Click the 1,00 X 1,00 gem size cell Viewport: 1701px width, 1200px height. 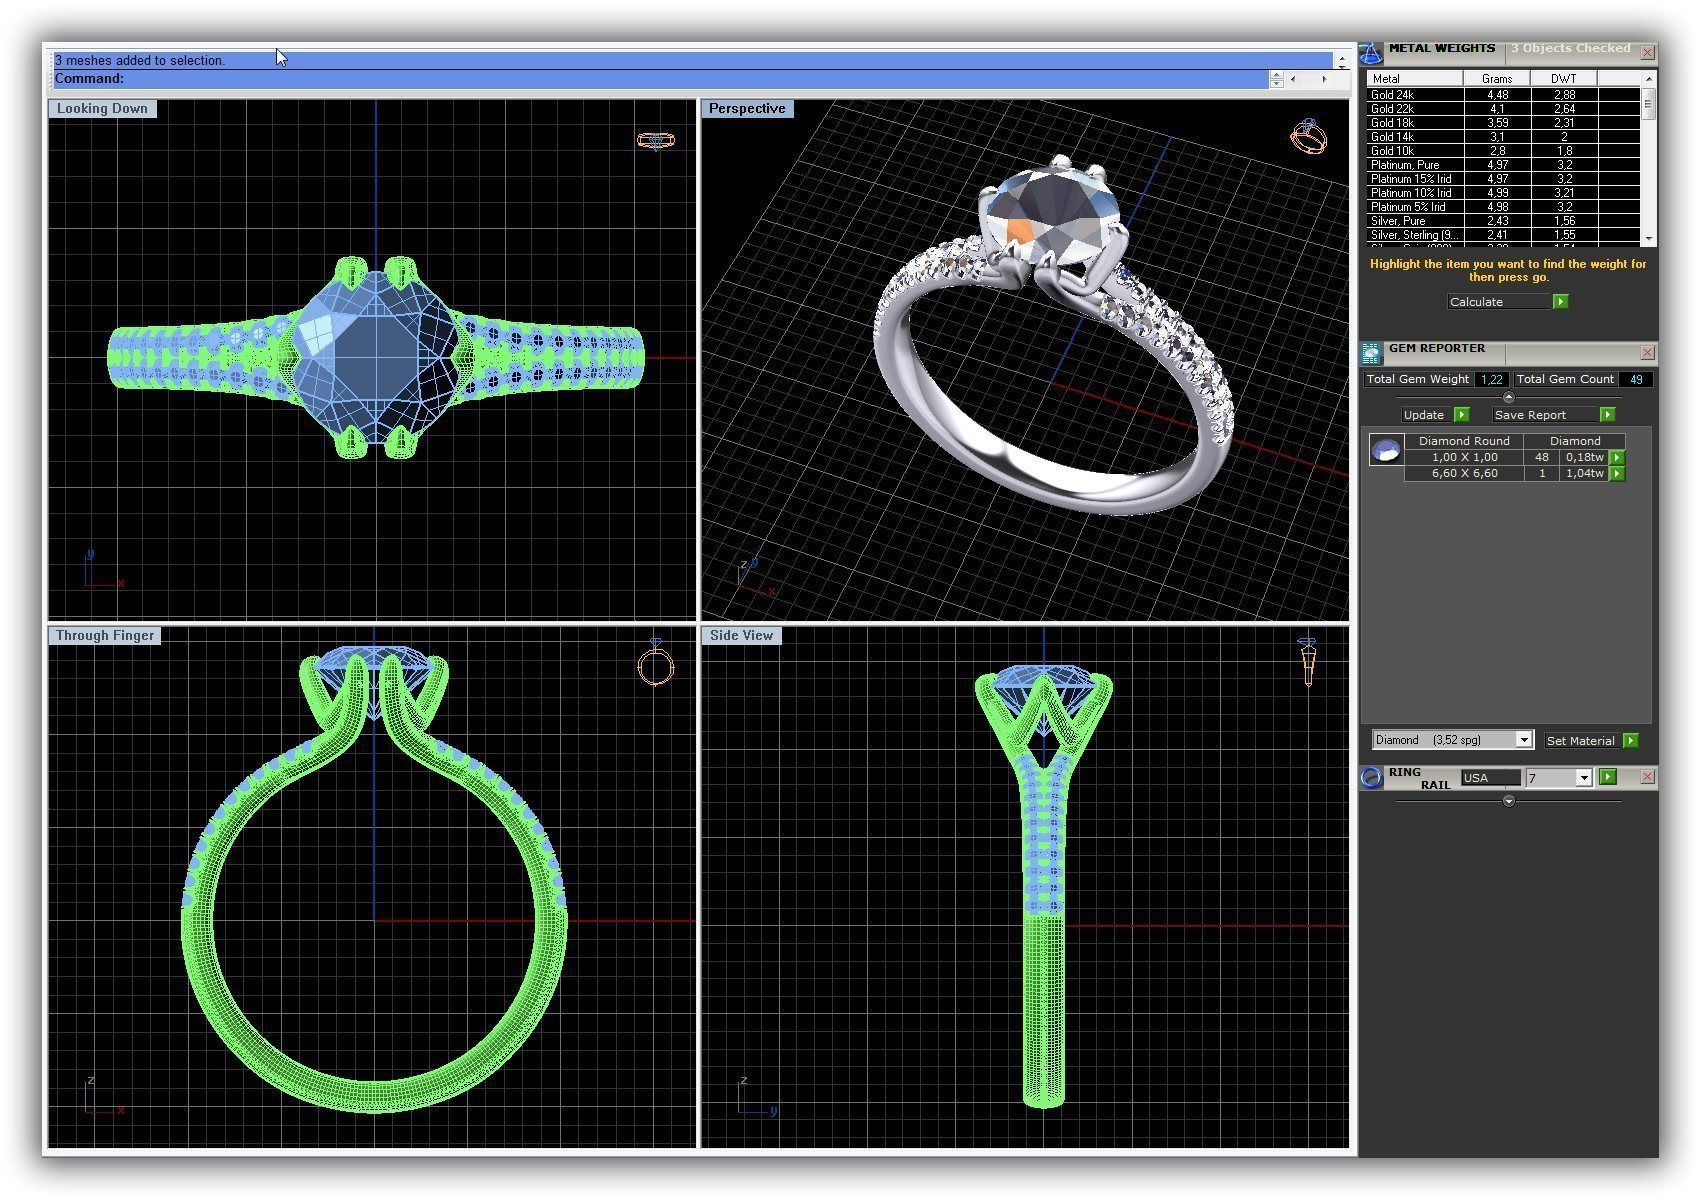(x=1464, y=457)
